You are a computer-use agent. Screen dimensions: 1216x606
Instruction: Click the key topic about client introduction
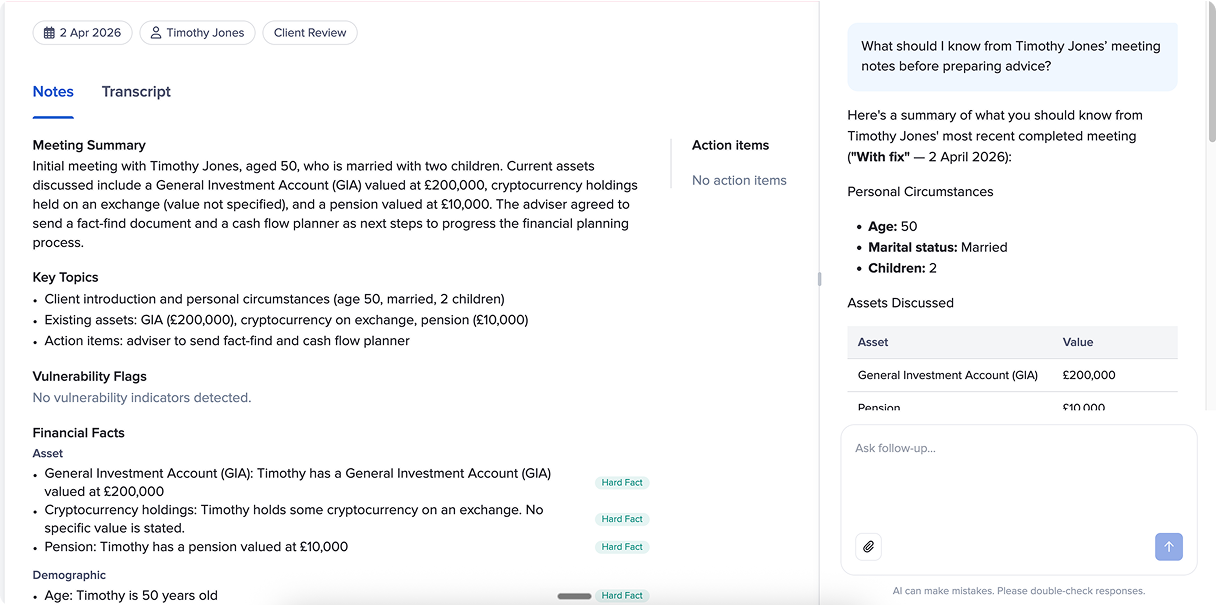point(275,299)
